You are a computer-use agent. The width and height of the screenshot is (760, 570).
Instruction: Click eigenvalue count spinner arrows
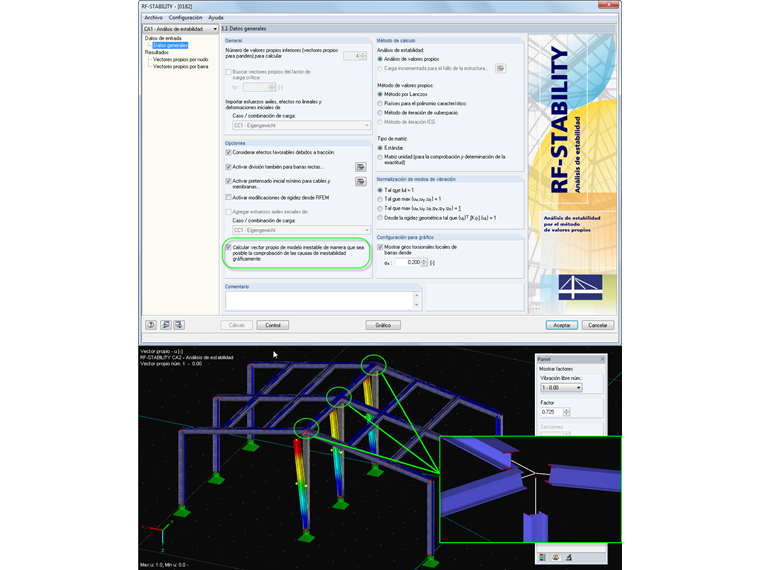pyautogui.click(x=363, y=56)
